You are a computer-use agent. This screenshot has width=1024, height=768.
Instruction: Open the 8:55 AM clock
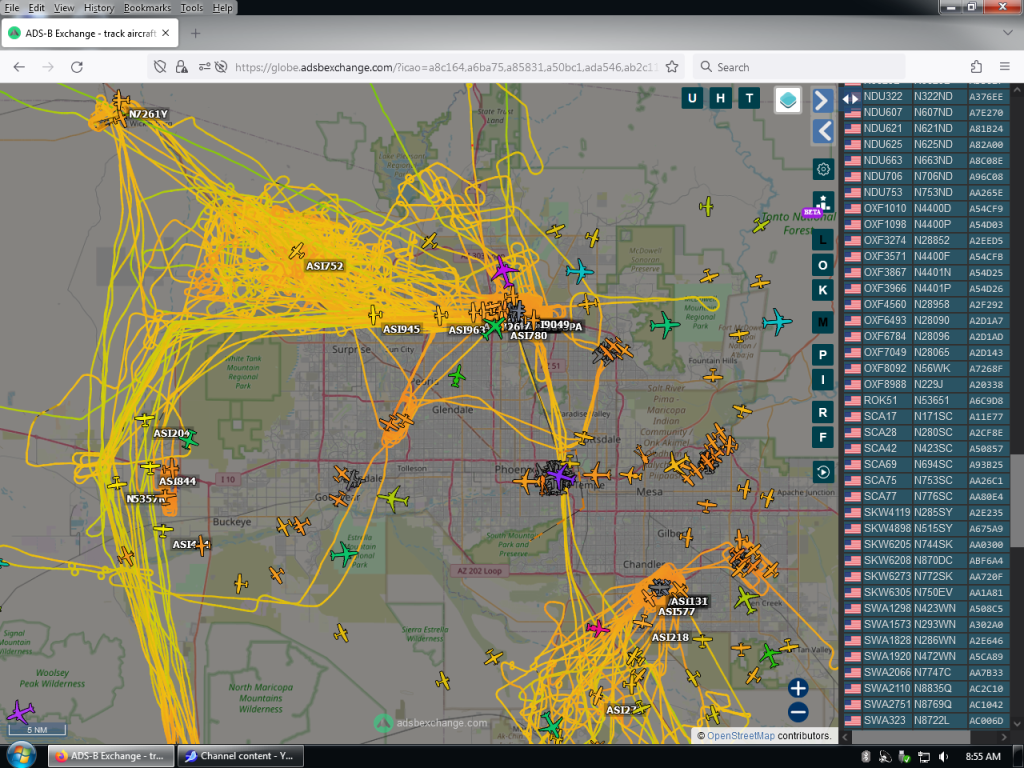pos(983,756)
